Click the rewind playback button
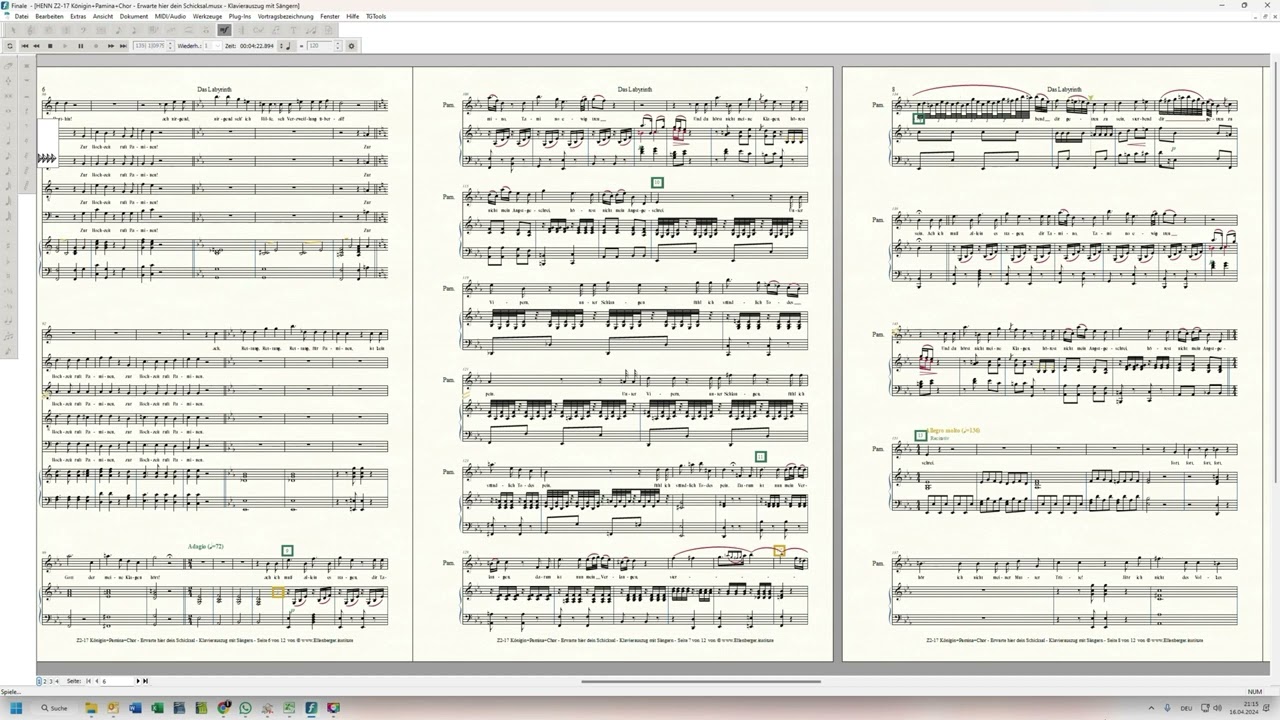 coord(37,46)
